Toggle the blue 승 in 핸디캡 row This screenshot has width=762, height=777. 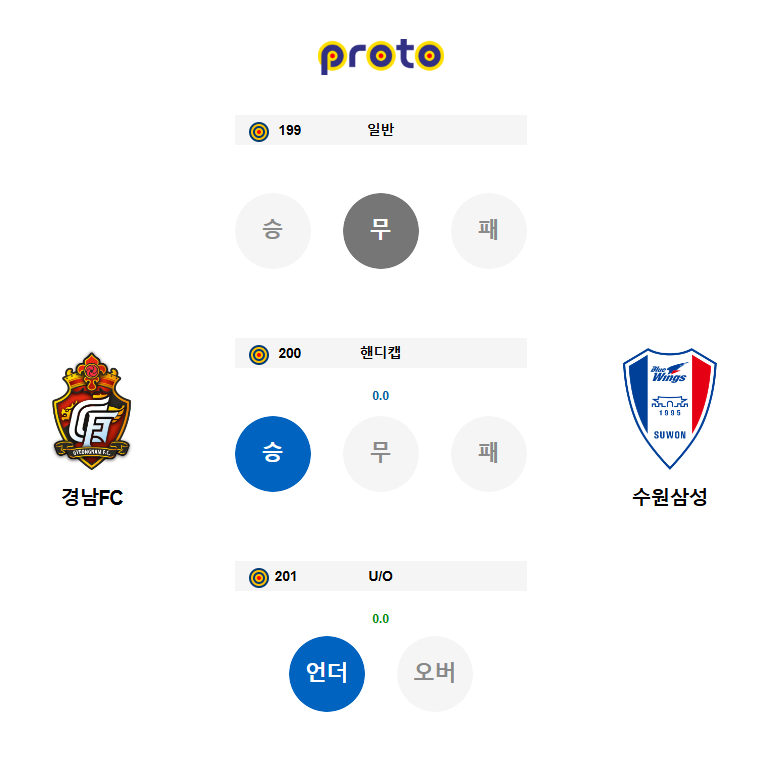273,454
